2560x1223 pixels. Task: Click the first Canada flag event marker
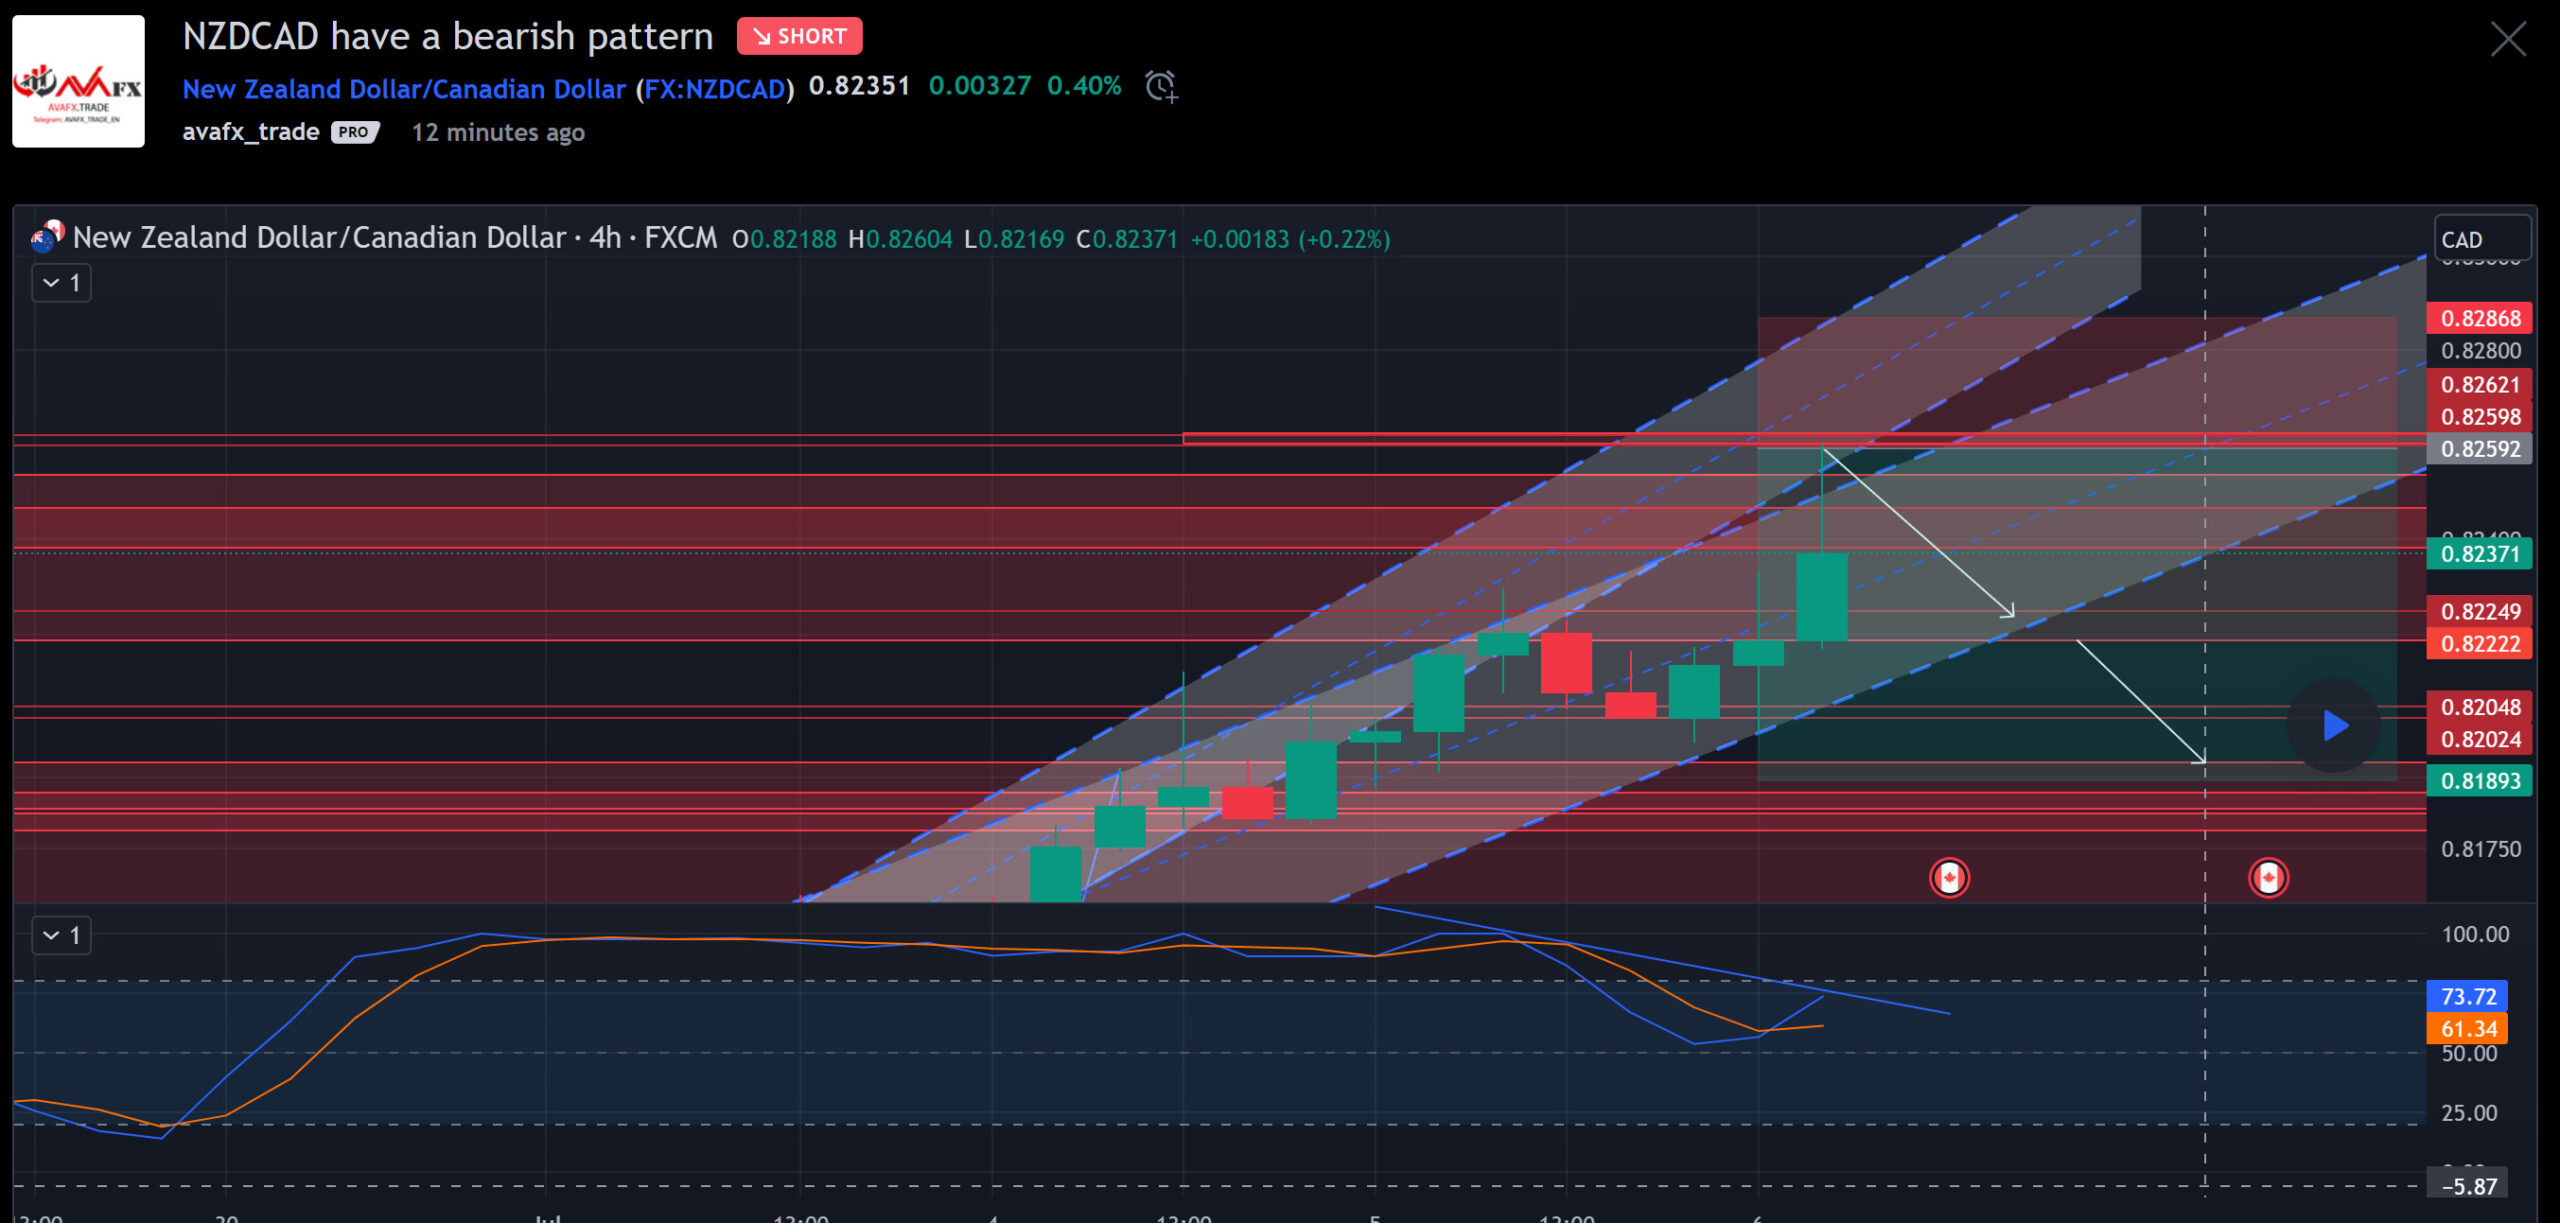pos(1948,878)
